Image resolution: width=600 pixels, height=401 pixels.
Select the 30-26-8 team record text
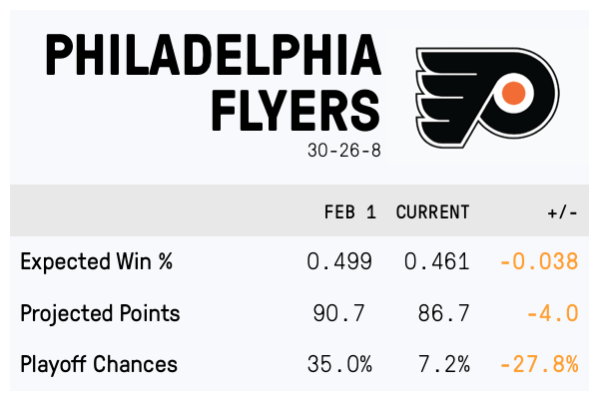click(346, 152)
